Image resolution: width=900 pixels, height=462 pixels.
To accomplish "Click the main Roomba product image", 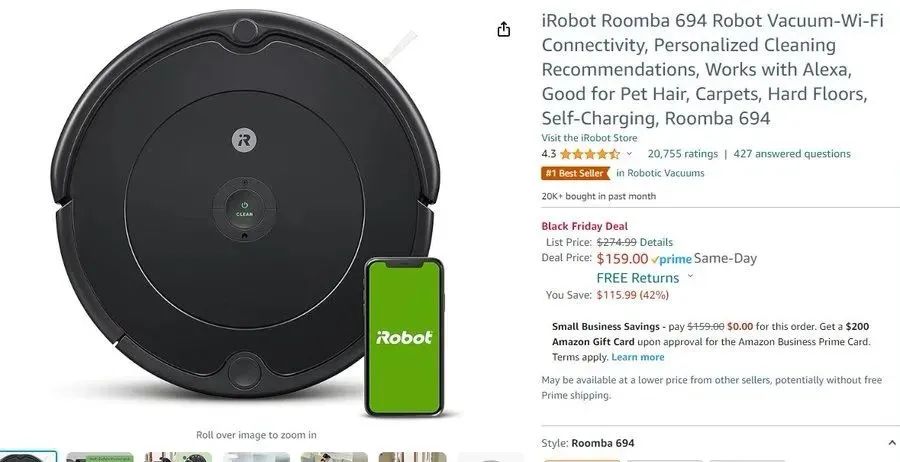I will click(247, 212).
